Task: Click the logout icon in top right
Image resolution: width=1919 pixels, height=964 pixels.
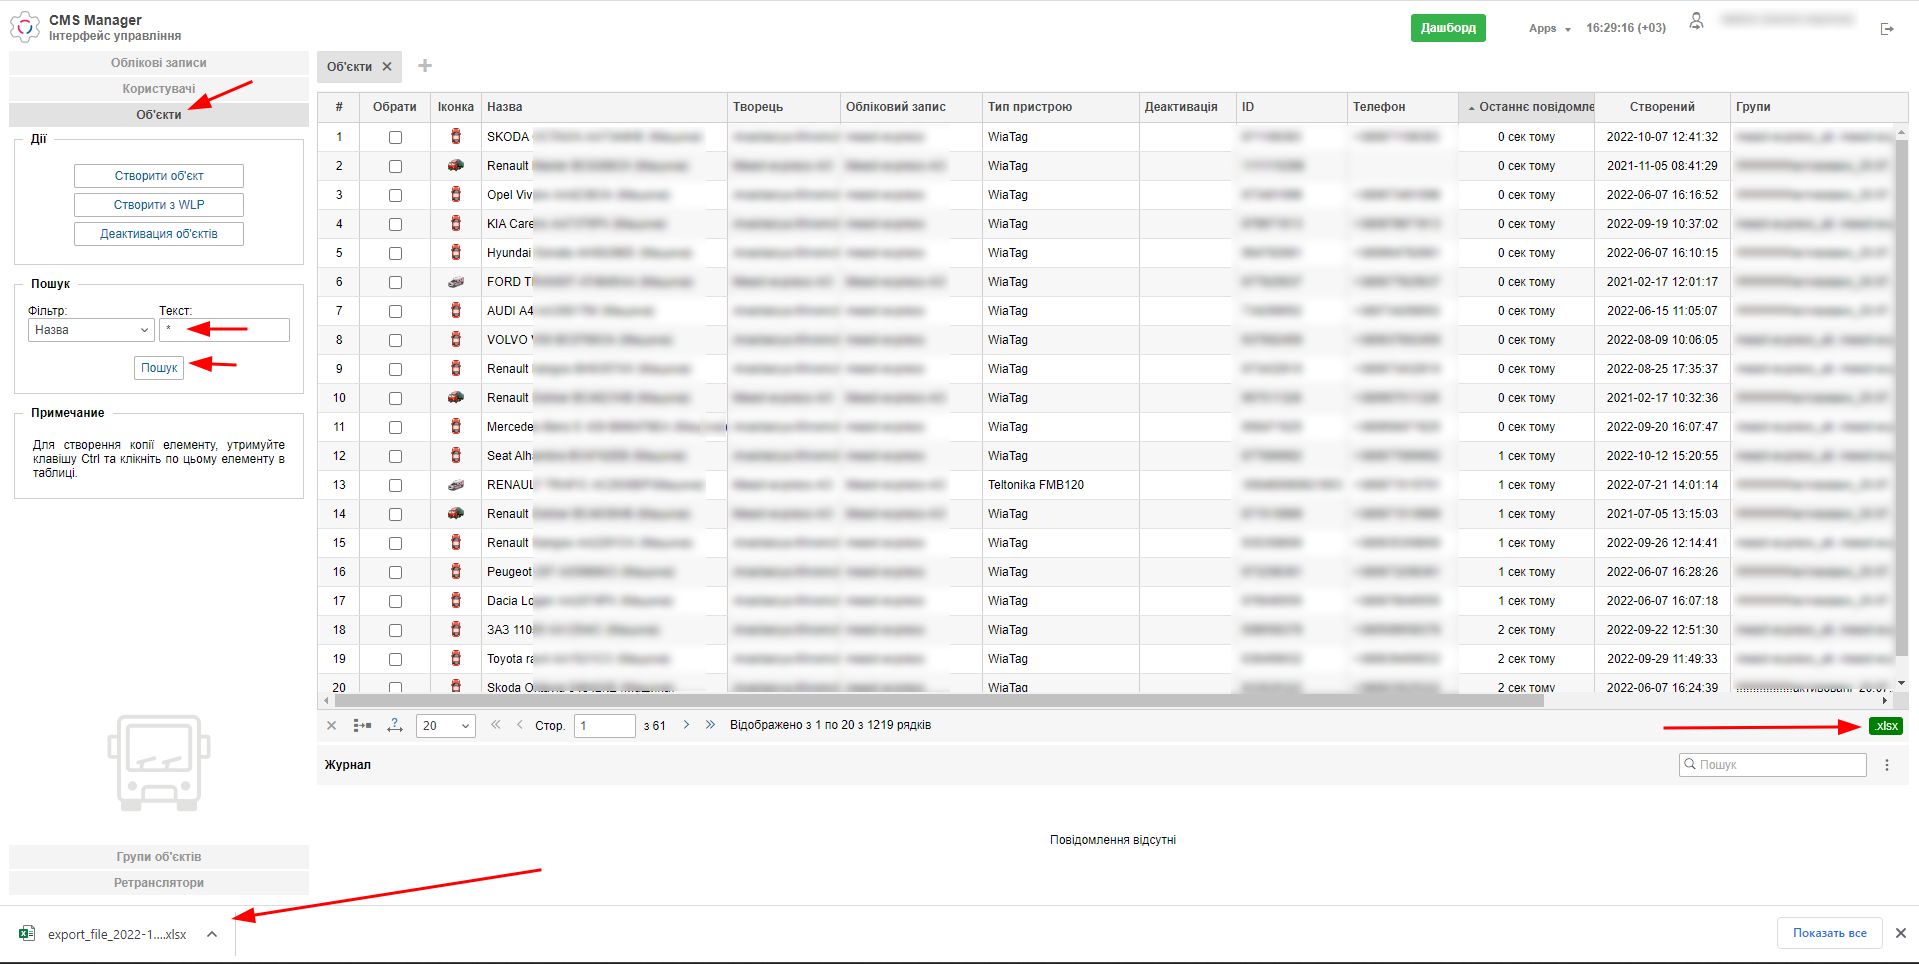Action: point(1887,29)
